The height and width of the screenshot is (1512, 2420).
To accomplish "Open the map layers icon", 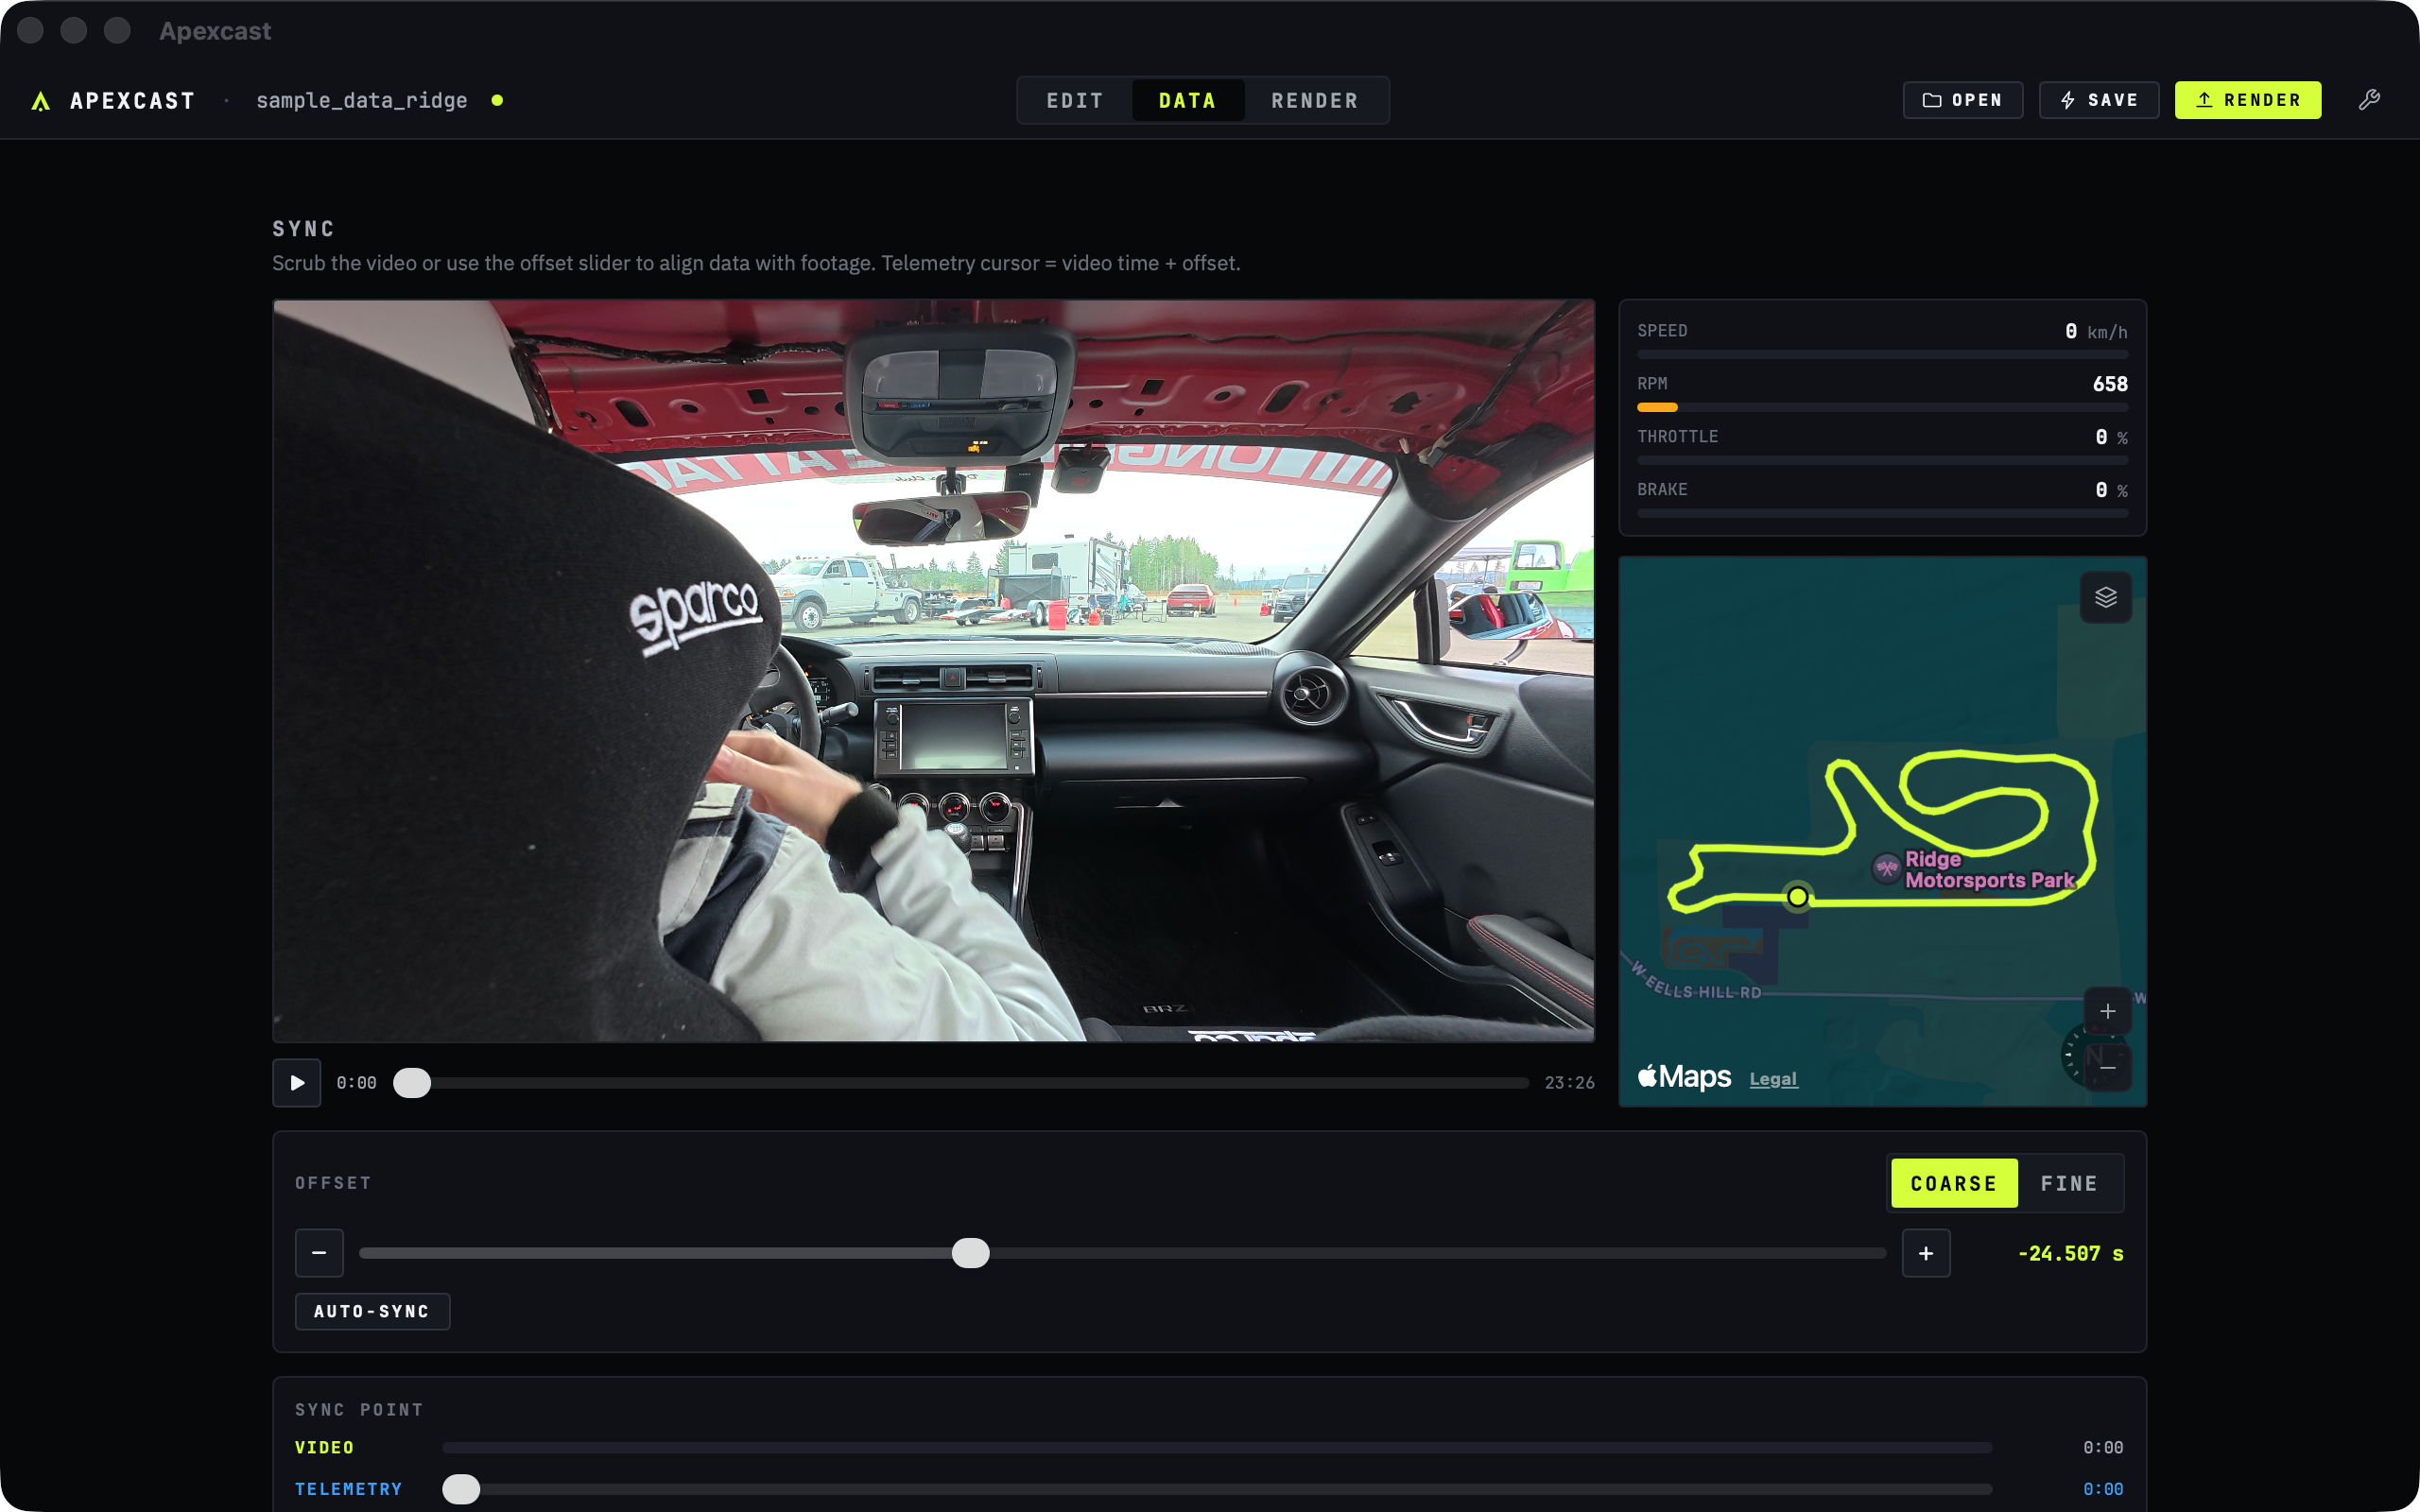I will click(x=2106, y=597).
